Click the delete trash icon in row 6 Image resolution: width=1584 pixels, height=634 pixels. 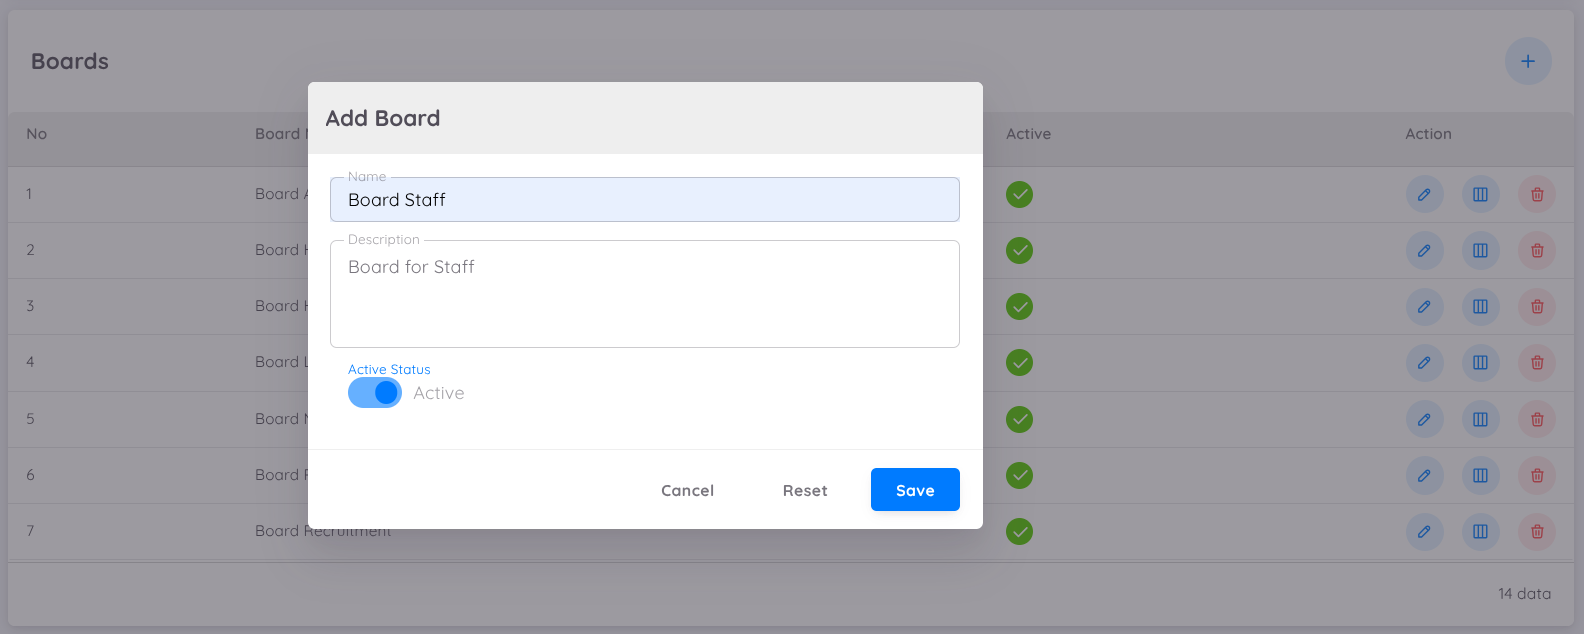click(1537, 475)
